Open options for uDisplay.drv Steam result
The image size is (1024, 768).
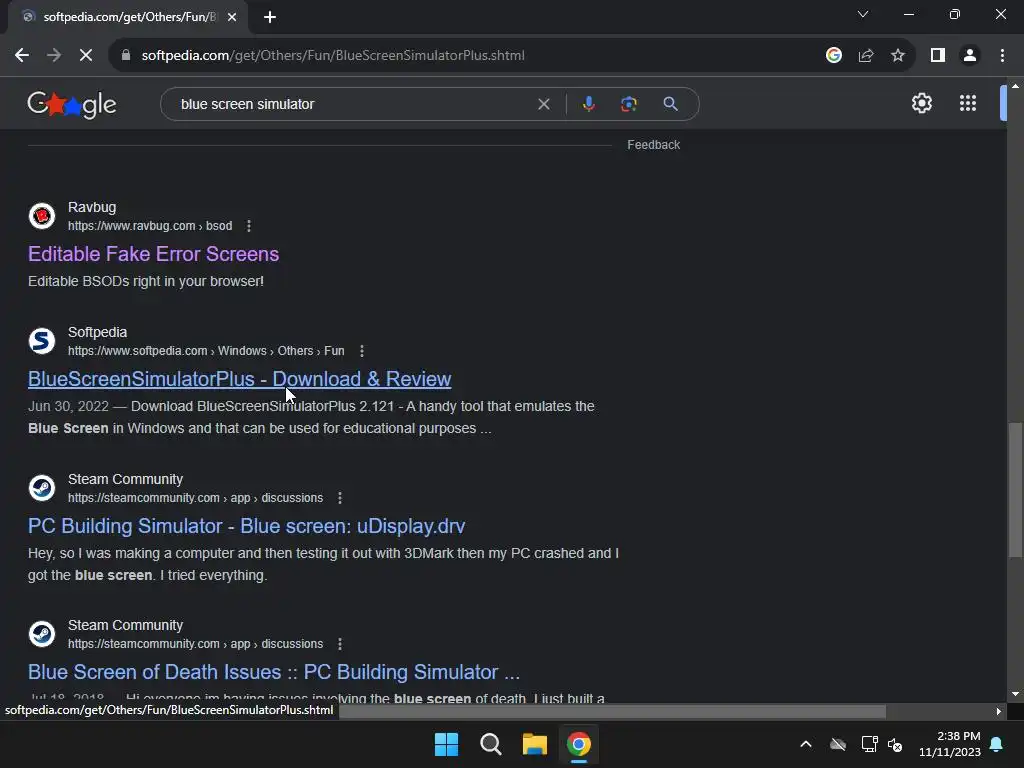tap(340, 498)
